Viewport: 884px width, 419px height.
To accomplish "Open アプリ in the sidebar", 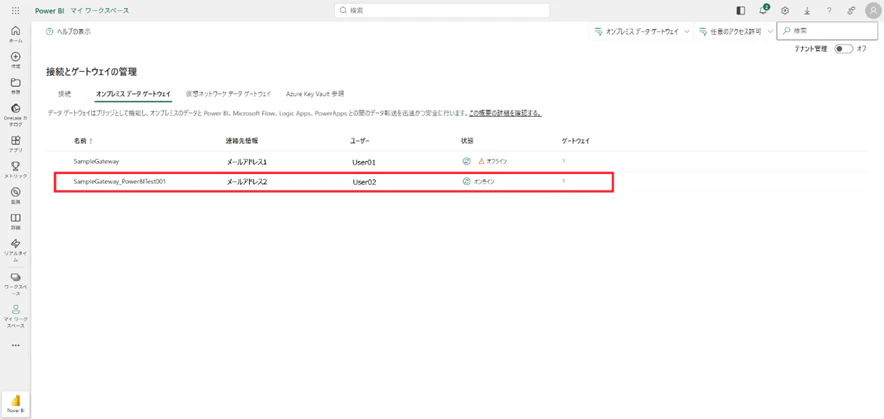I will tap(16, 144).
